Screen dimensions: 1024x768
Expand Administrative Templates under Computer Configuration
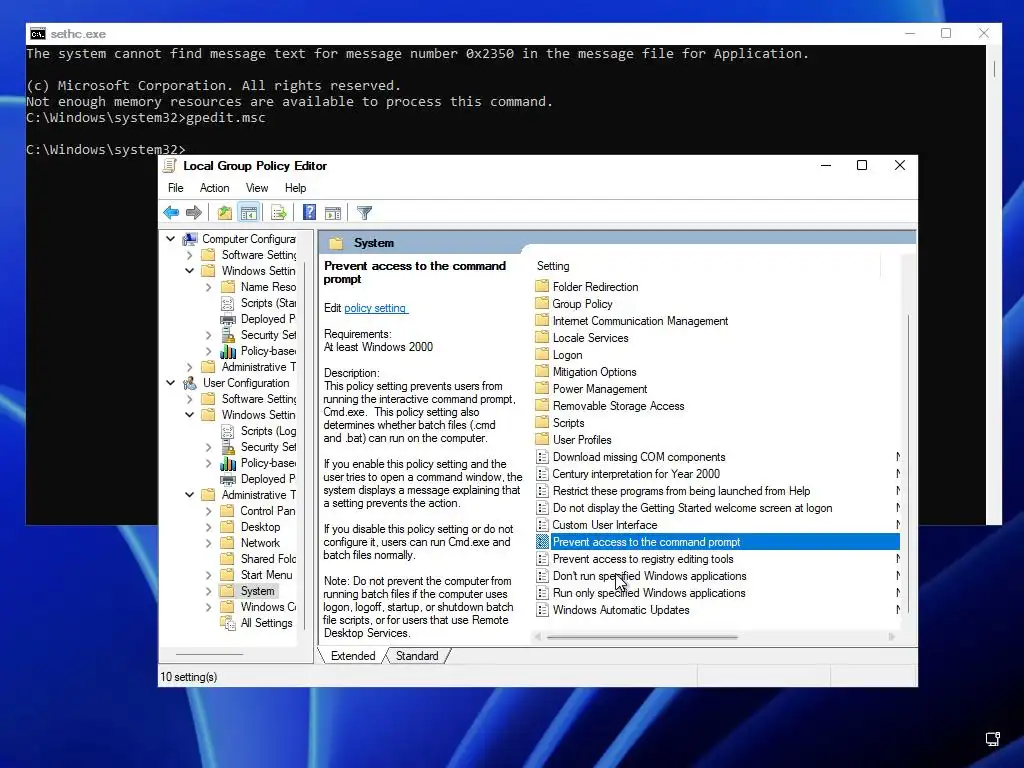point(190,367)
